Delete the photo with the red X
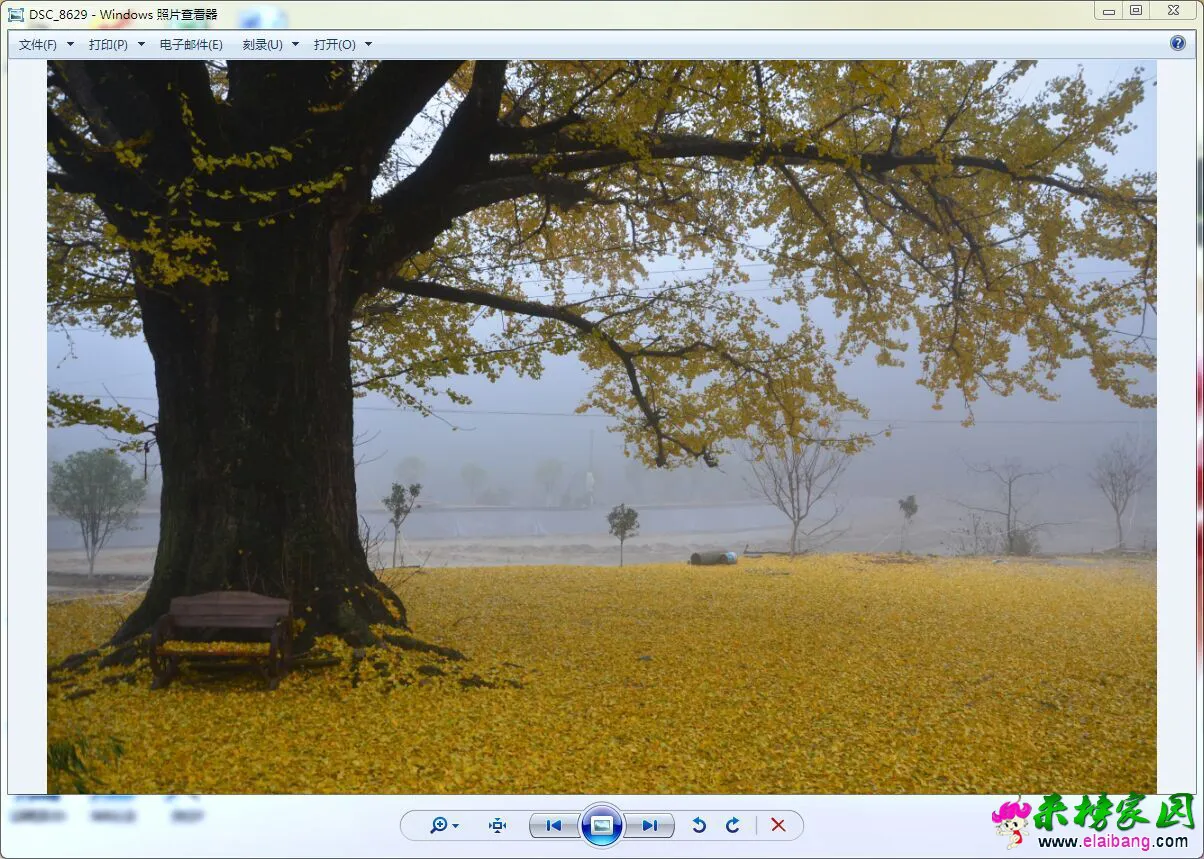The height and width of the screenshot is (859, 1204). (x=778, y=825)
